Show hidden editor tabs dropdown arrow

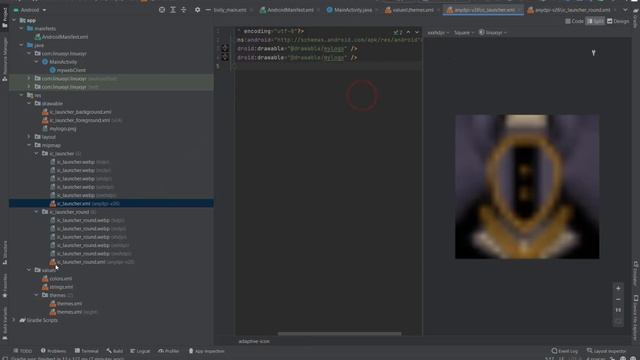point(625,10)
